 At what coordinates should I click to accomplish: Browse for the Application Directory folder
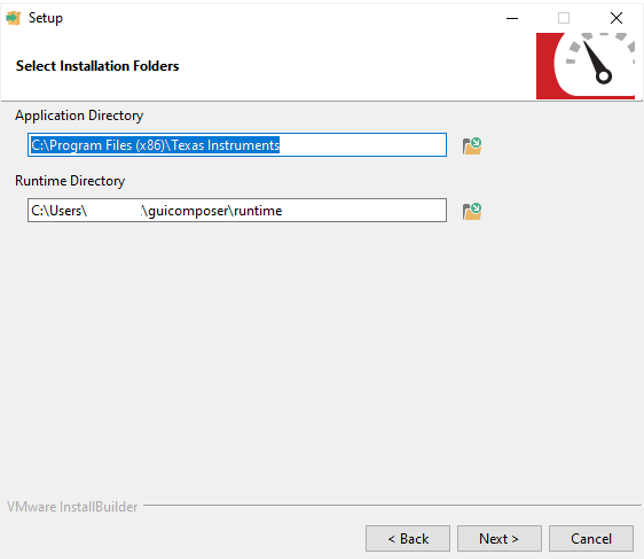(x=472, y=146)
